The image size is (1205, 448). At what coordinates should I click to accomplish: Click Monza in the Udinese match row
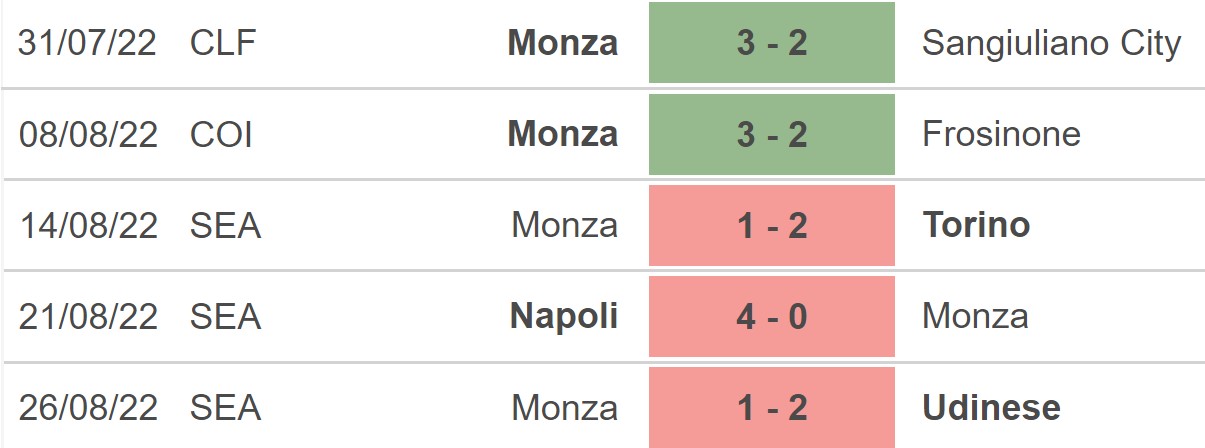[x=564, y=407]
